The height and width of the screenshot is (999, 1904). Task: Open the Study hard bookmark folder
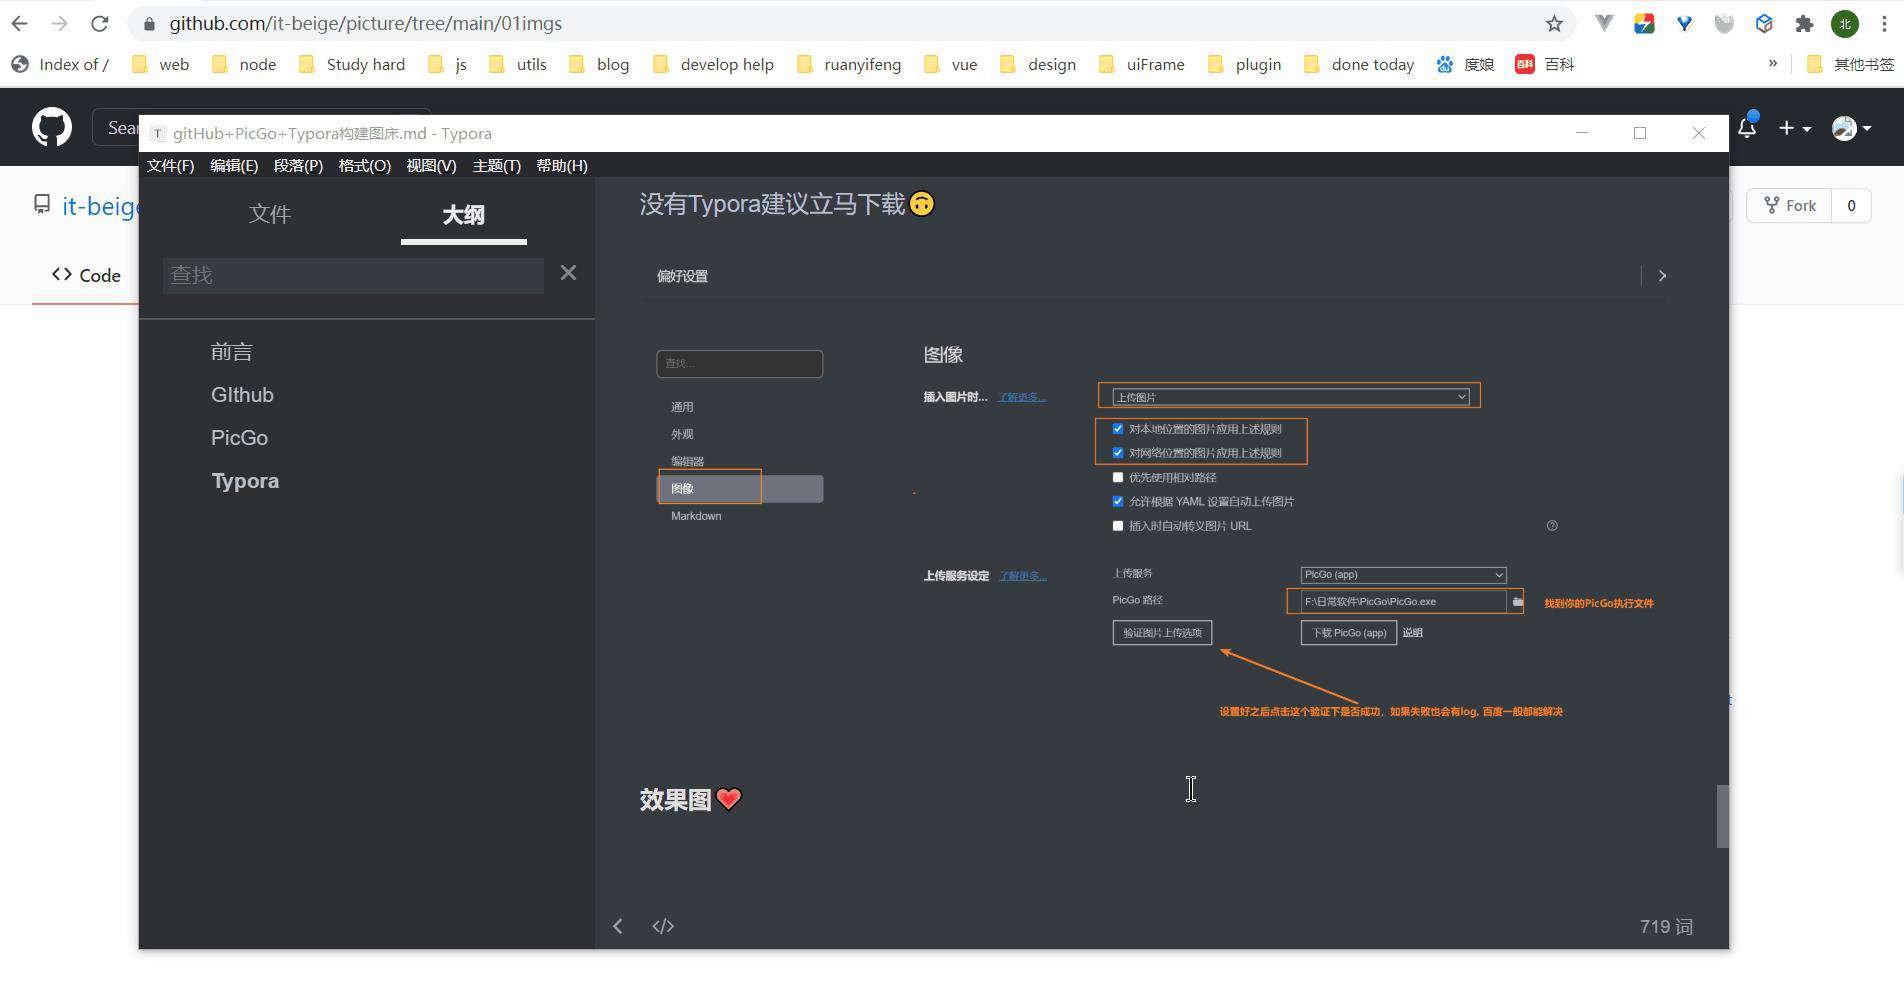(352, 64)
